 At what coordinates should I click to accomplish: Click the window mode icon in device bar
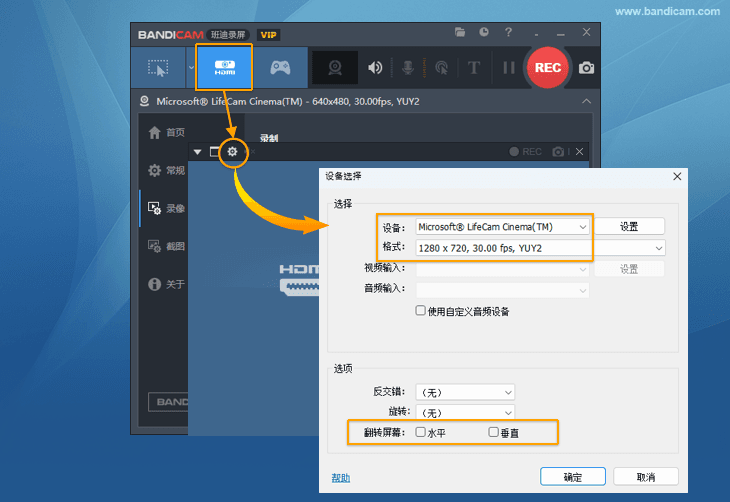pyautogui.click(x=214, y=152)
